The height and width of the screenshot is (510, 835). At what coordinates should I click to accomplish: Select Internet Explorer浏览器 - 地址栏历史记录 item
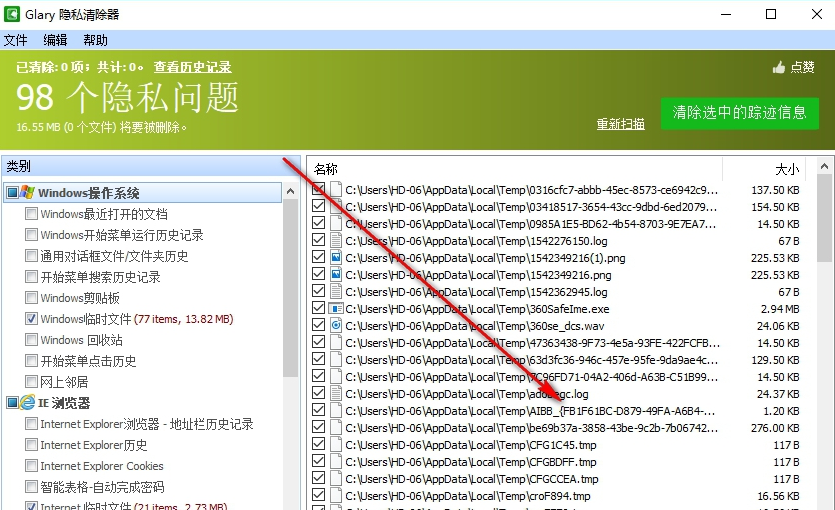(147, 424)
